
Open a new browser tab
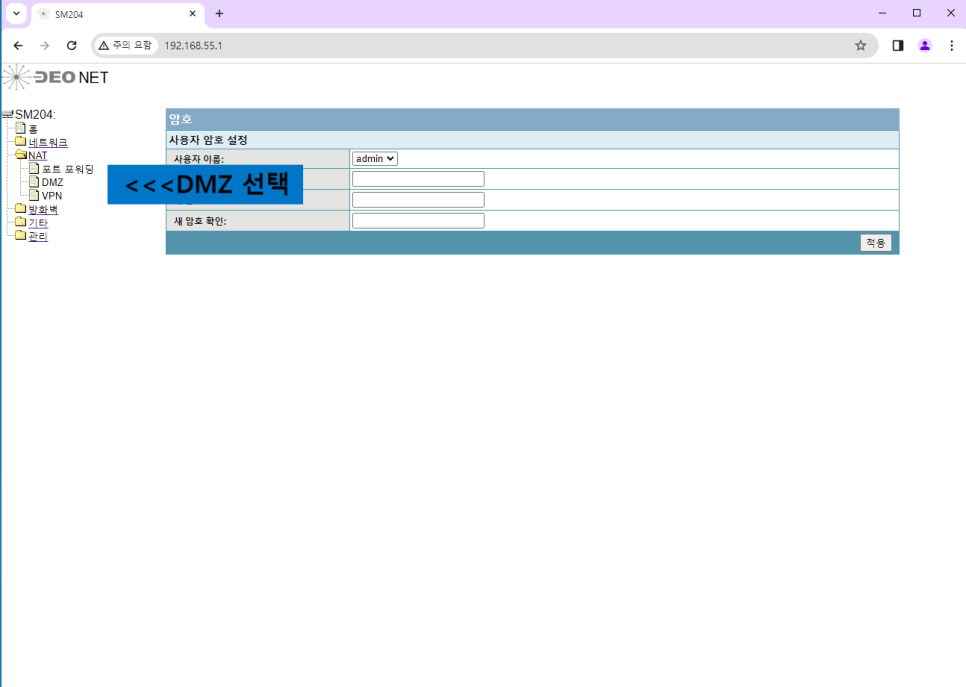coord(219,14)
